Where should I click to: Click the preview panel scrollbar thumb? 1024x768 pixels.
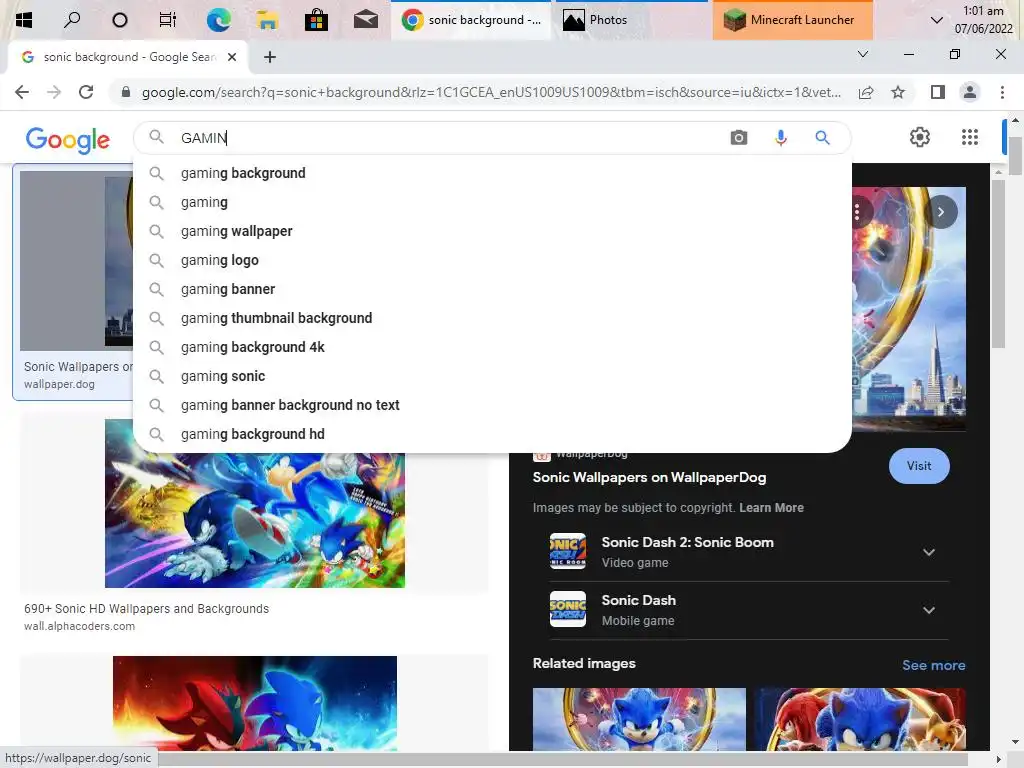point(998,264)
